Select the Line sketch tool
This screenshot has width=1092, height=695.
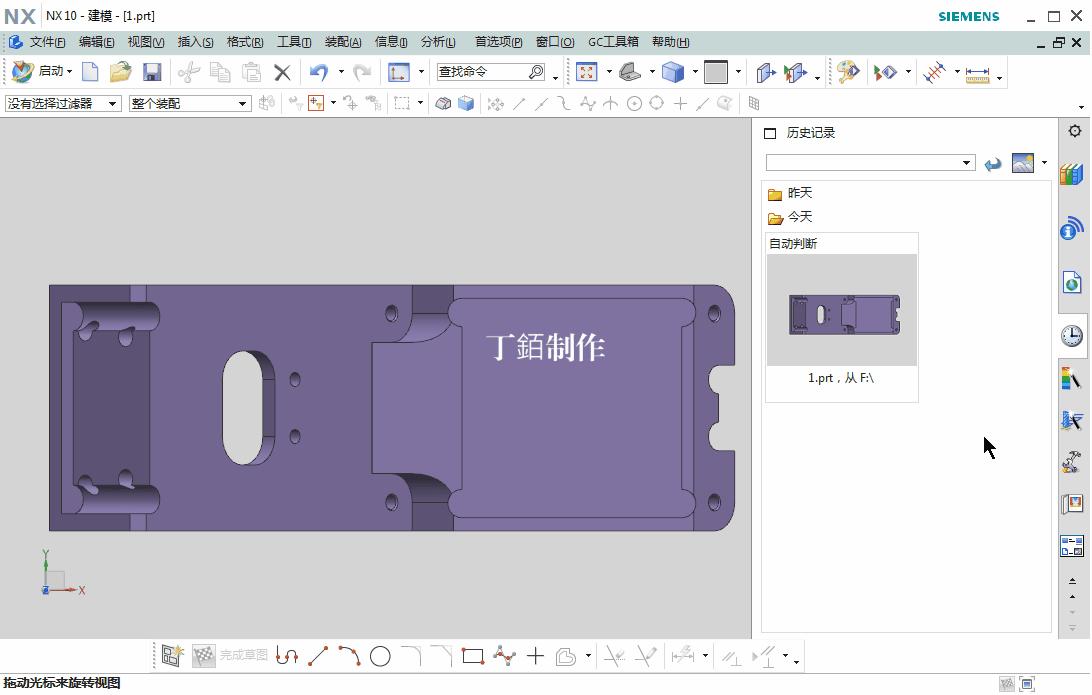[x=320, y=656]
